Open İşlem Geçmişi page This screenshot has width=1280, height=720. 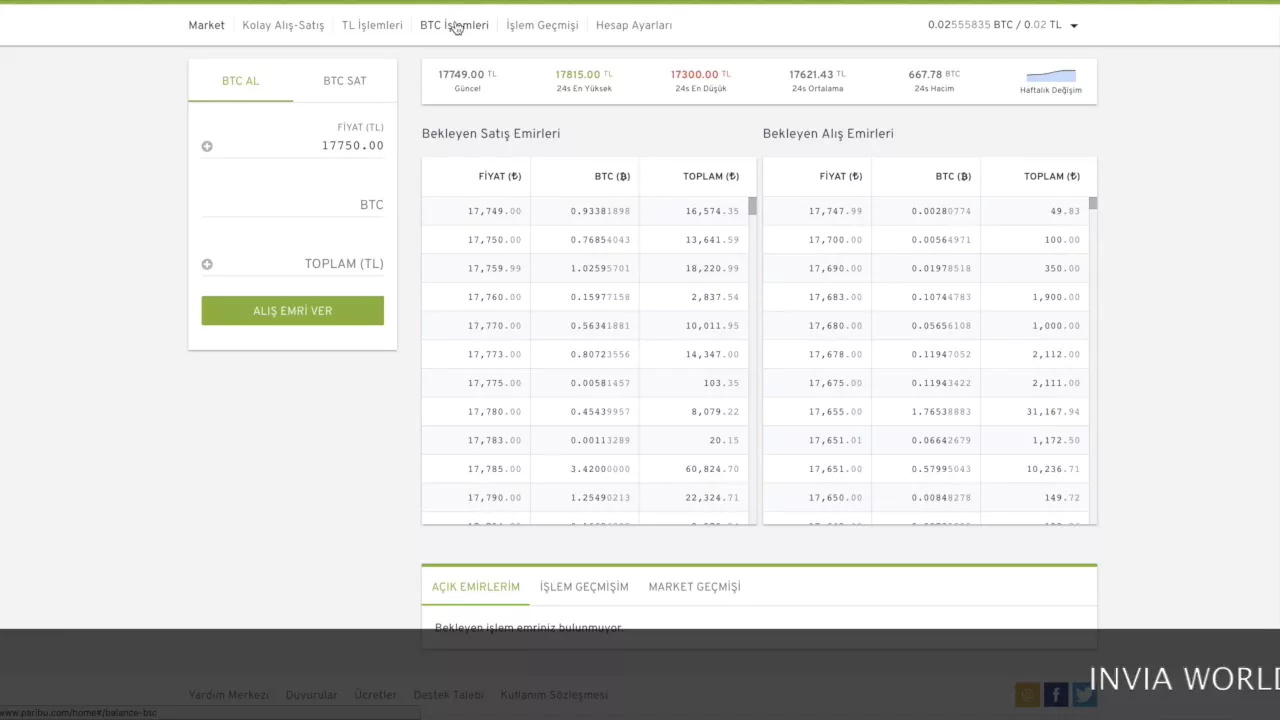(542, 25)
